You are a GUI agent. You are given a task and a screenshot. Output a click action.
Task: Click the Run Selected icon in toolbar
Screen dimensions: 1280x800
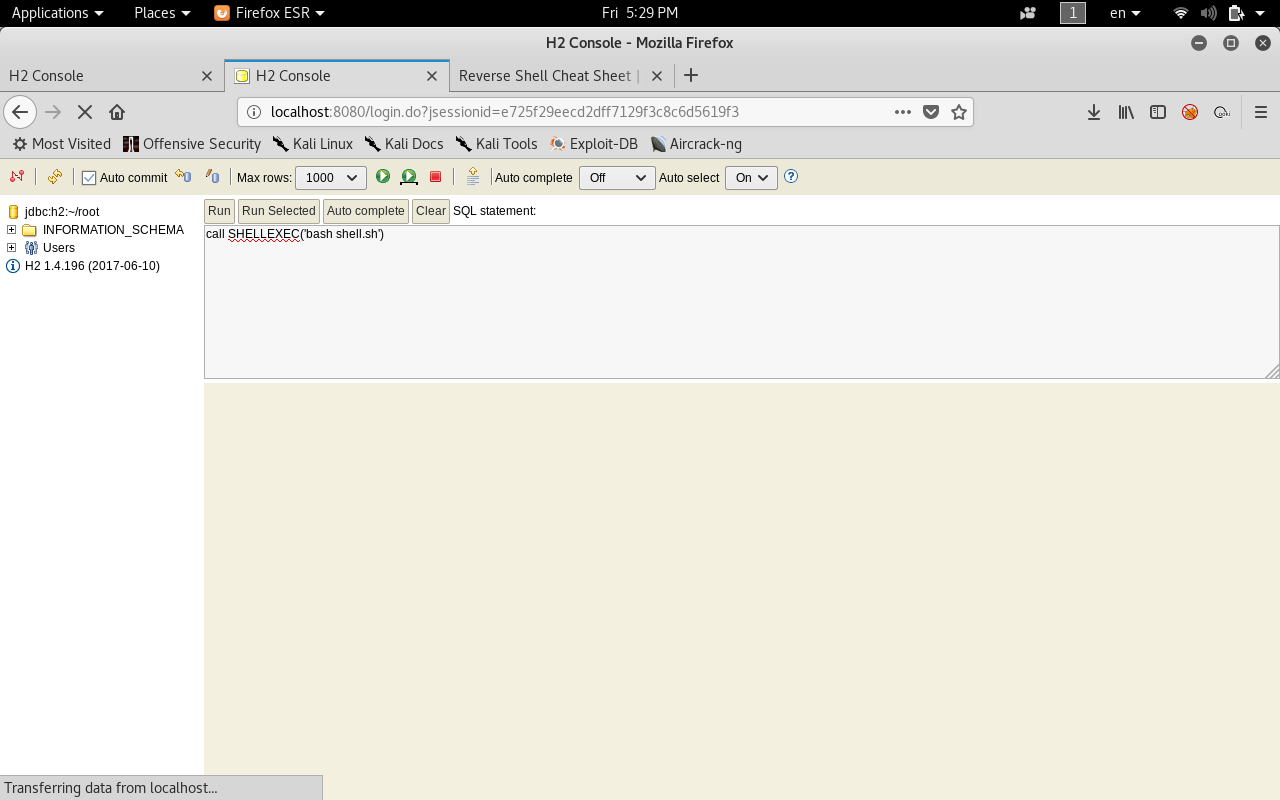click(x=409, y=177)
